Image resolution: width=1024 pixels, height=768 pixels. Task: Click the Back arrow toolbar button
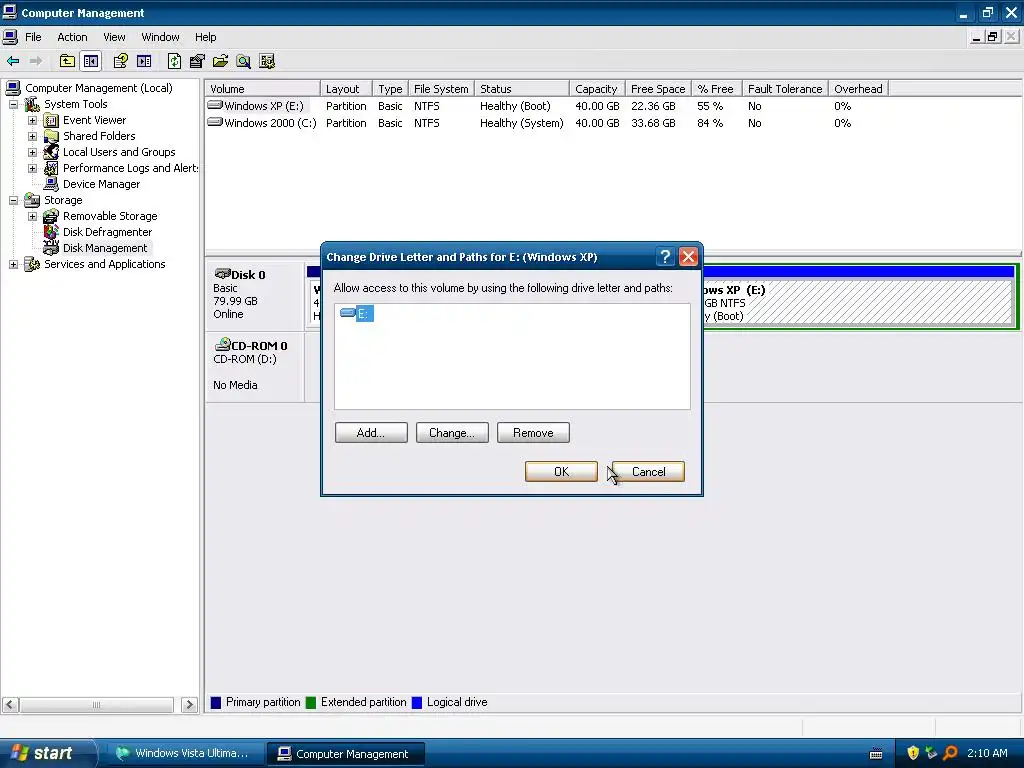[12, 61]
